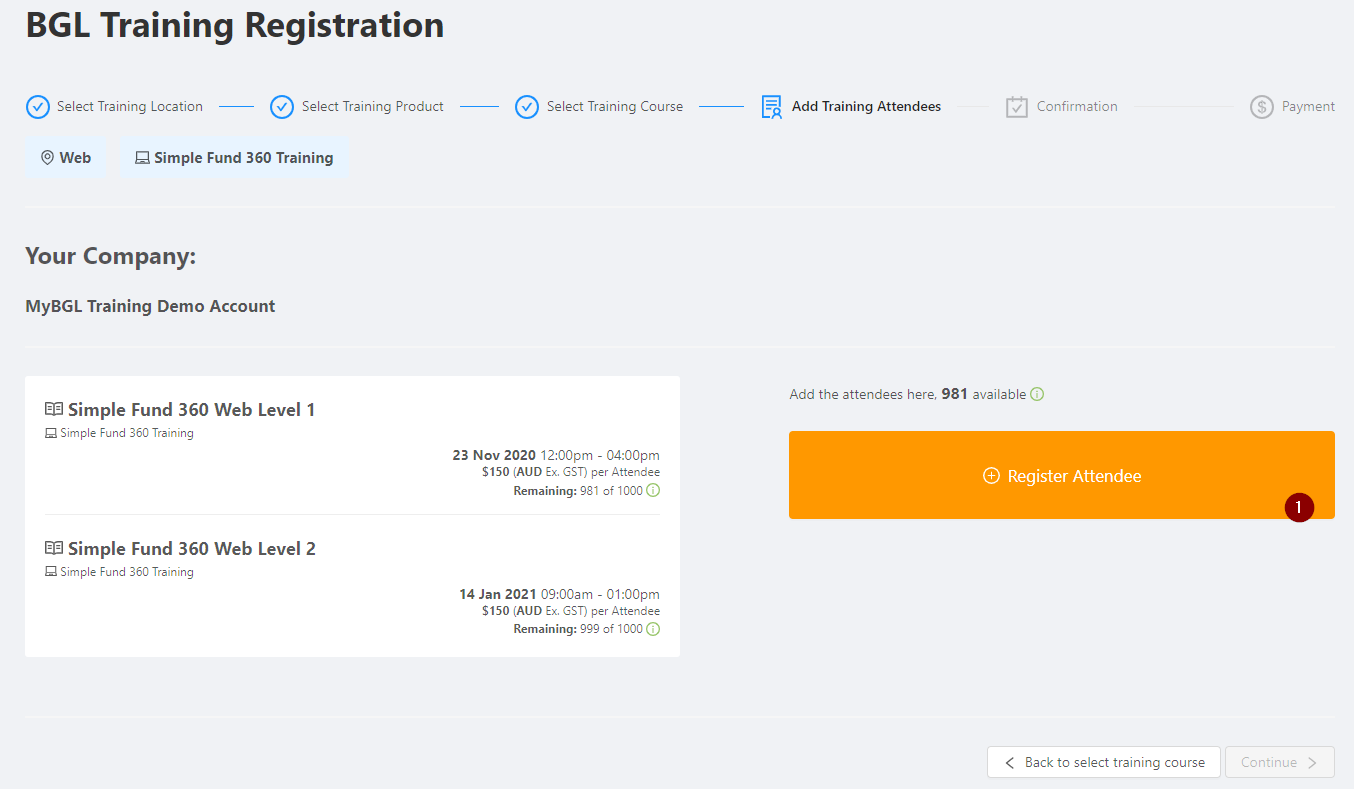Image resolution: width=1354 pixels, height=789 pixels.
Task: Click the book icon for Web Level 2
Action: tap(54, 548)
